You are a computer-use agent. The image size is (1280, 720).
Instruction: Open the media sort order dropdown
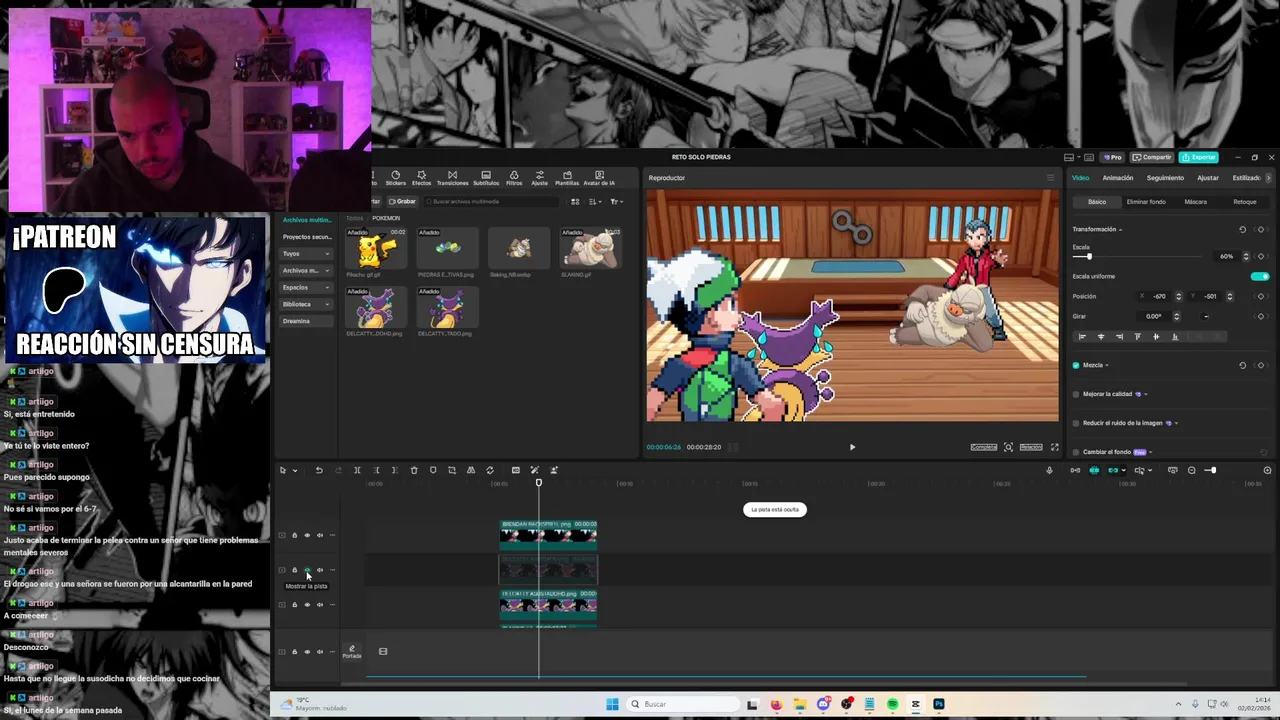click(595, 202)
